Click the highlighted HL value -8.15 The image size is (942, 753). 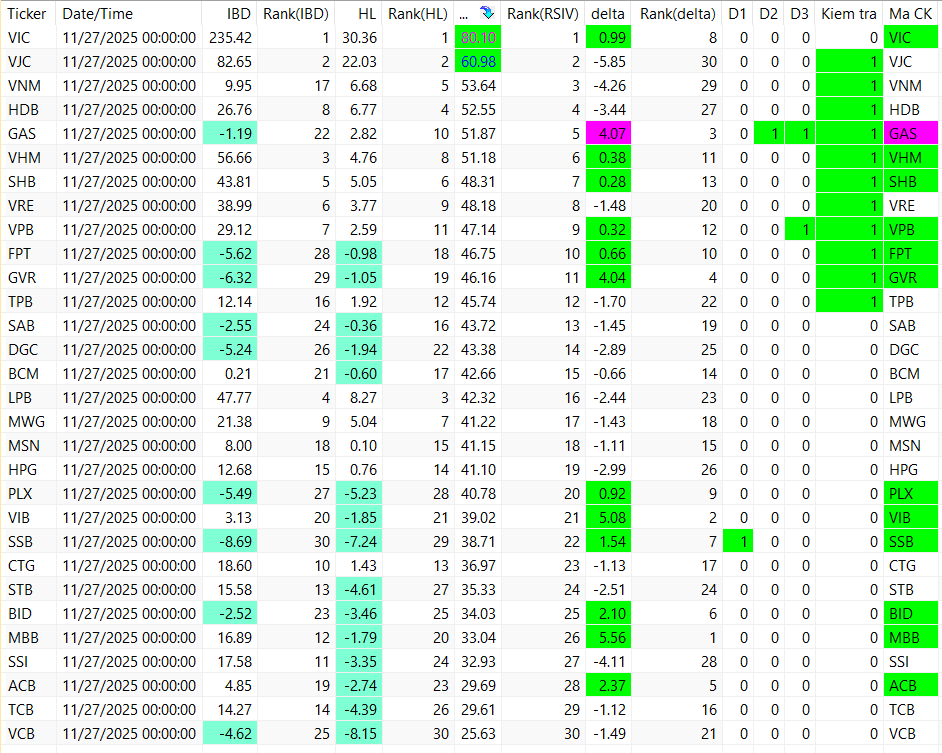359,734
